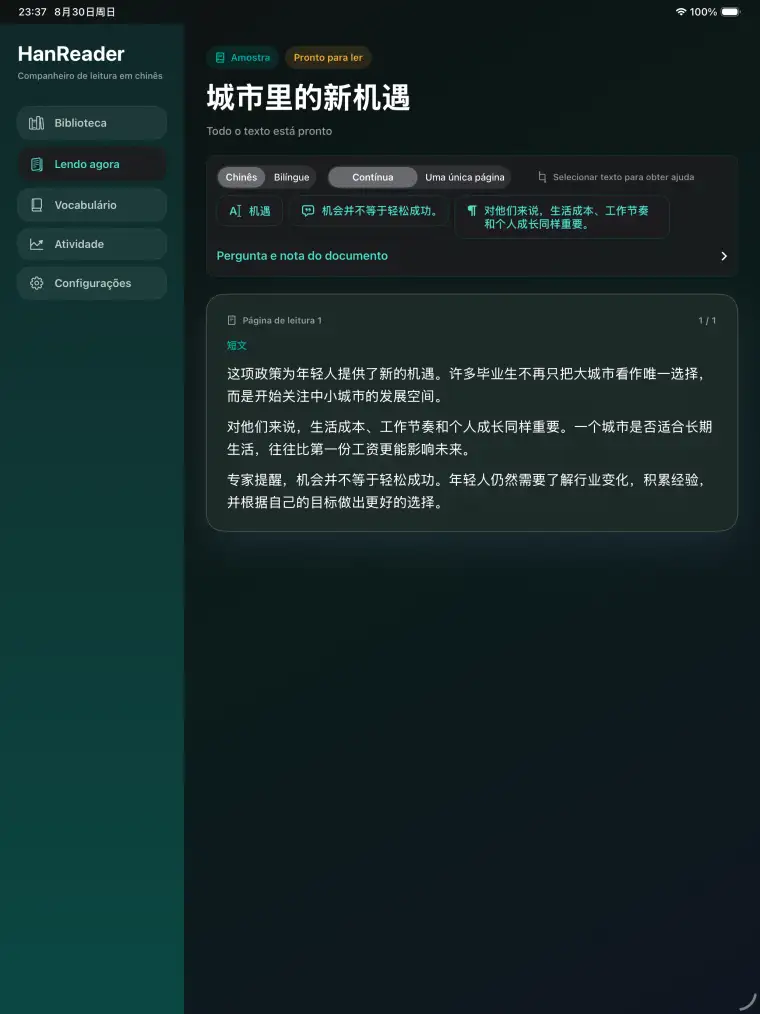This screenshot has height=1014, width=760.
Task: Switch to Bilíngue reading mode
Action: click(291, 177)
